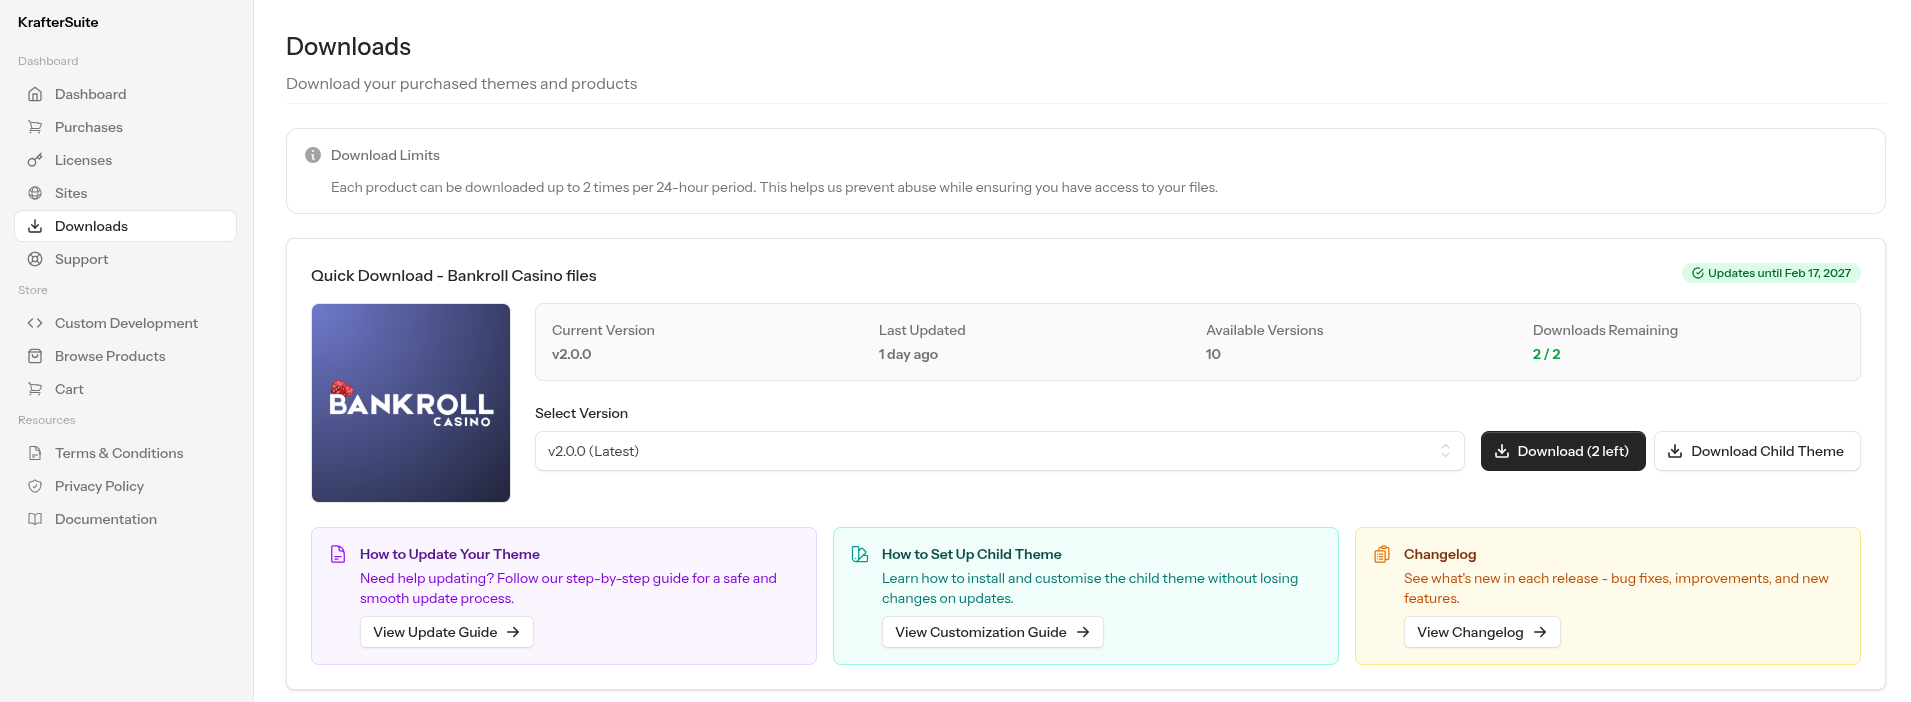The image size is (1911, 702).
Task: Open the Select Version dropdown
Action: point(990,451)
